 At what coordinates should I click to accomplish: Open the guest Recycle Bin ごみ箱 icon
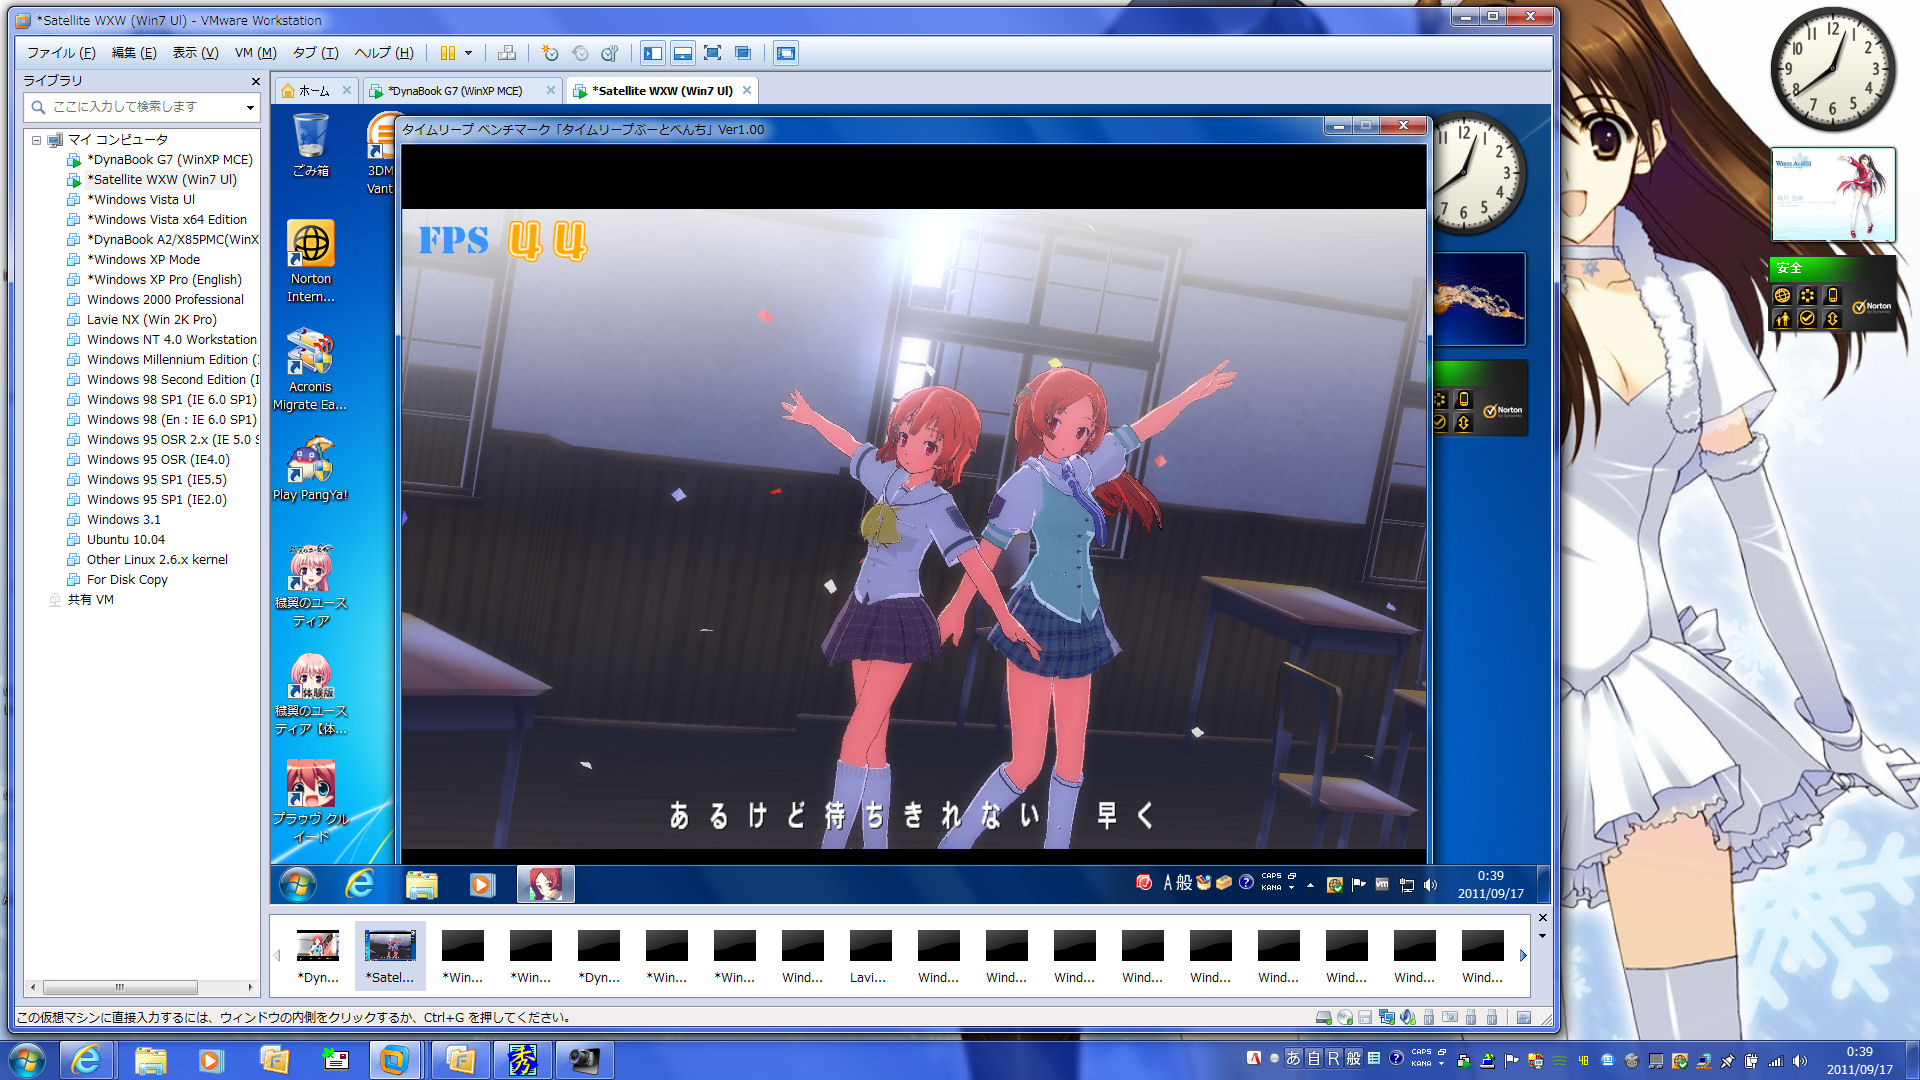click(310, 145)
